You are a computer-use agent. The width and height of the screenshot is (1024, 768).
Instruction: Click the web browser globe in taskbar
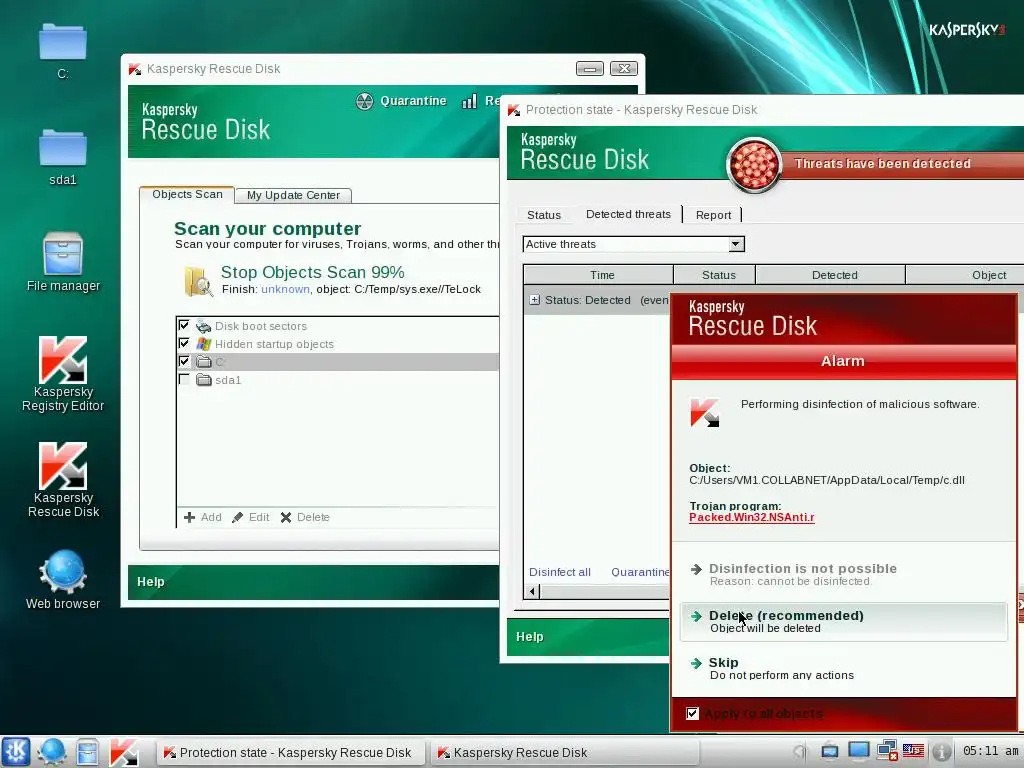pyautogui.click(x=51, y=752)
